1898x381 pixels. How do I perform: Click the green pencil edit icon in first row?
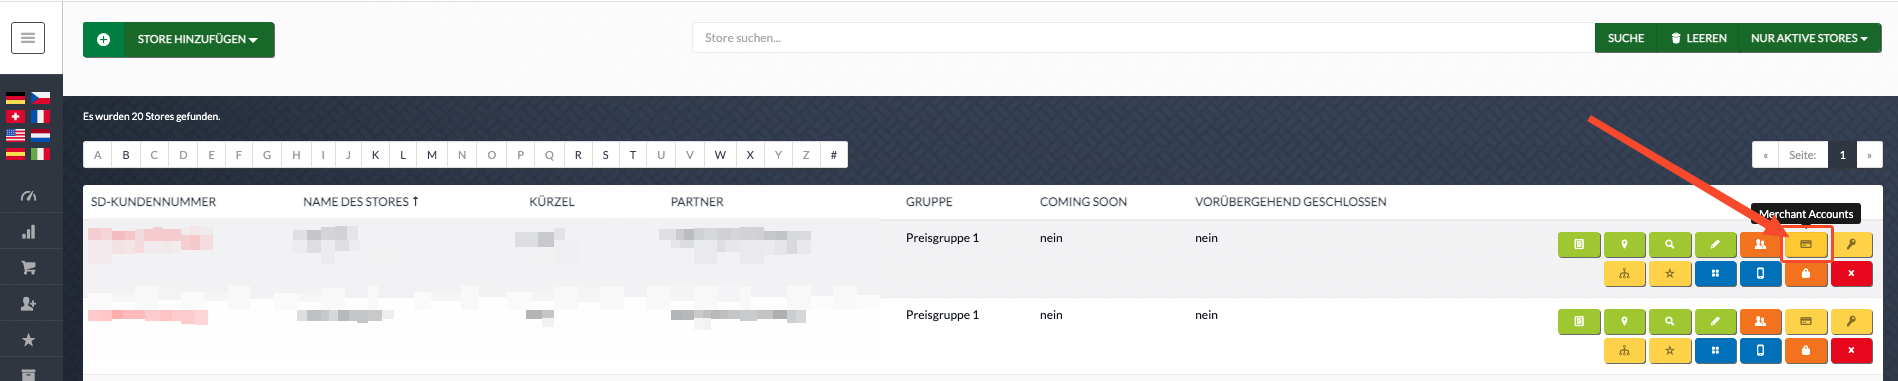[x=1715, y=244]
